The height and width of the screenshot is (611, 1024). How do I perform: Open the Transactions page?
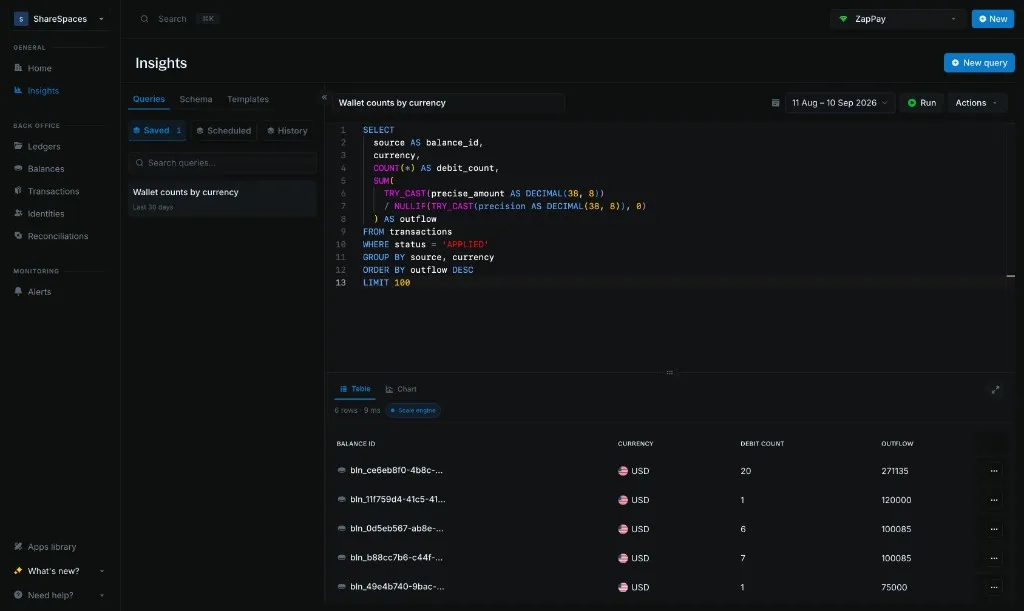click(53, 191)
